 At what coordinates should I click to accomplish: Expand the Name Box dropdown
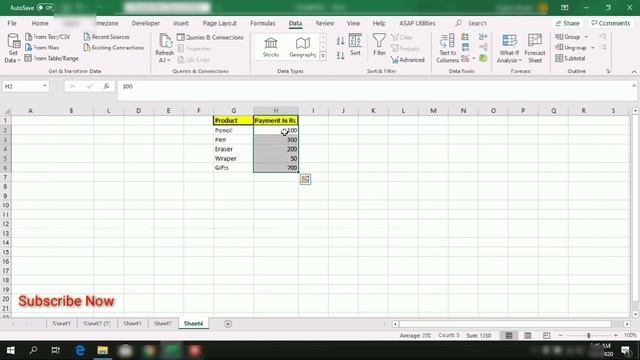click(x=44, y=86)
